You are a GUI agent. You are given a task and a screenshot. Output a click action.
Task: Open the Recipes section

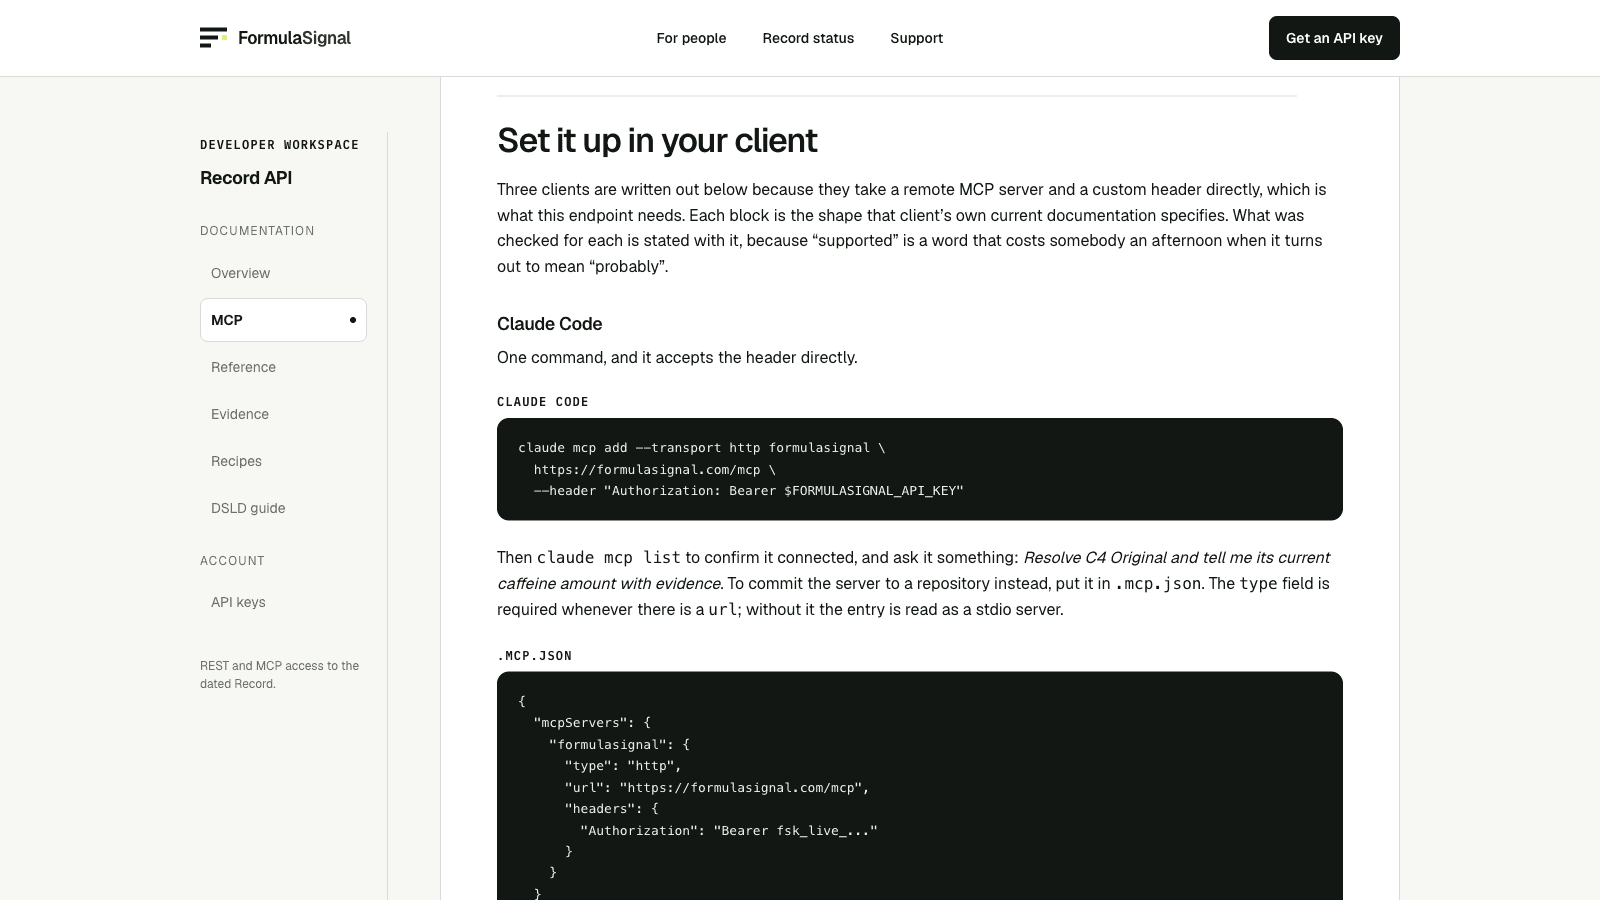(x=283, y=461)
